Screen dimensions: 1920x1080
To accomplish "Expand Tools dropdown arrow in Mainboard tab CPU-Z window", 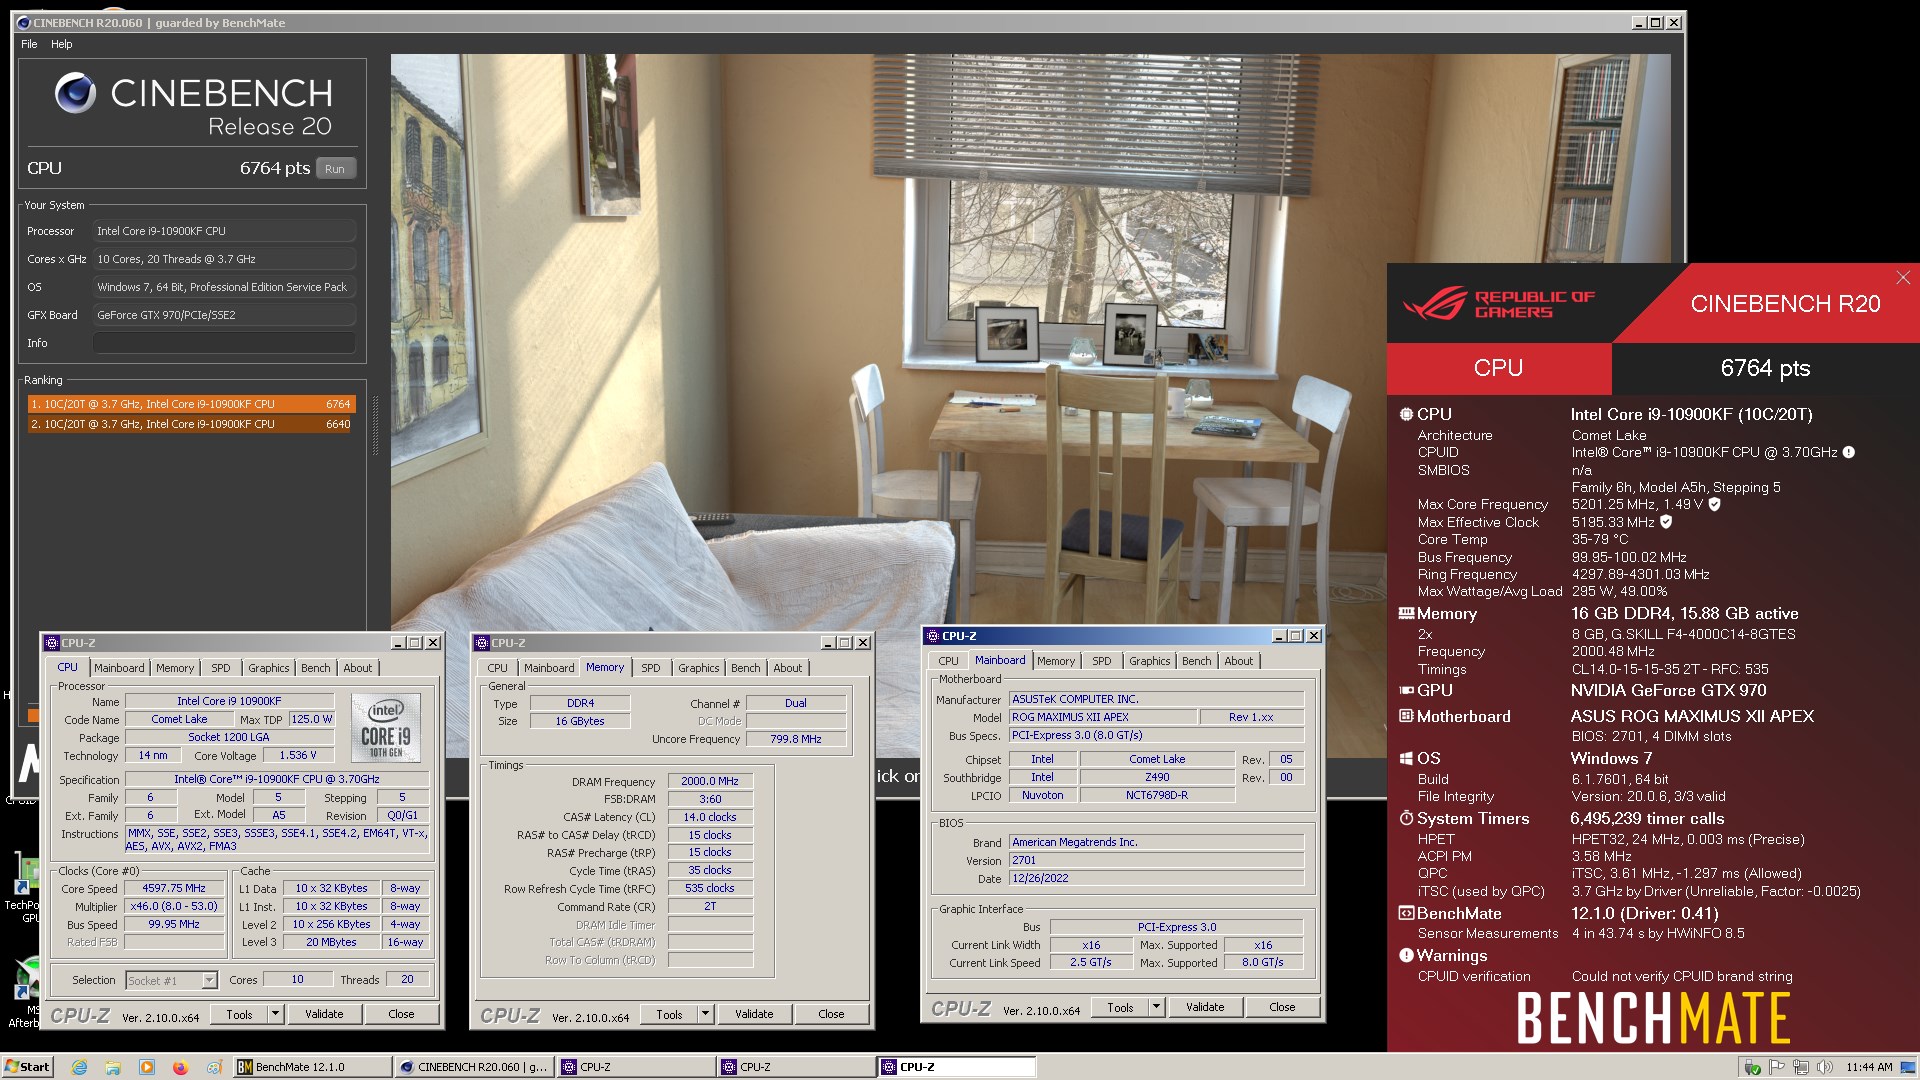I will [1156, 1007].
